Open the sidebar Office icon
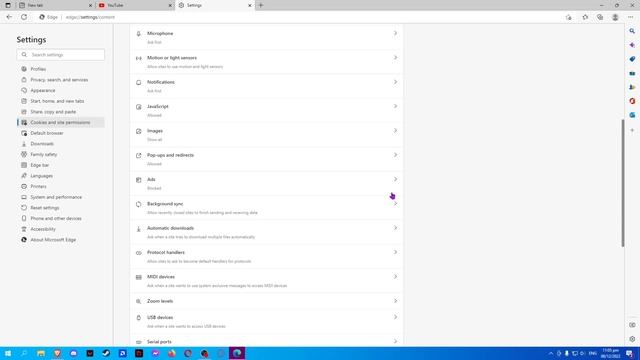The height and width of the screenshot is (360, 640). click(x=632, y=101)
